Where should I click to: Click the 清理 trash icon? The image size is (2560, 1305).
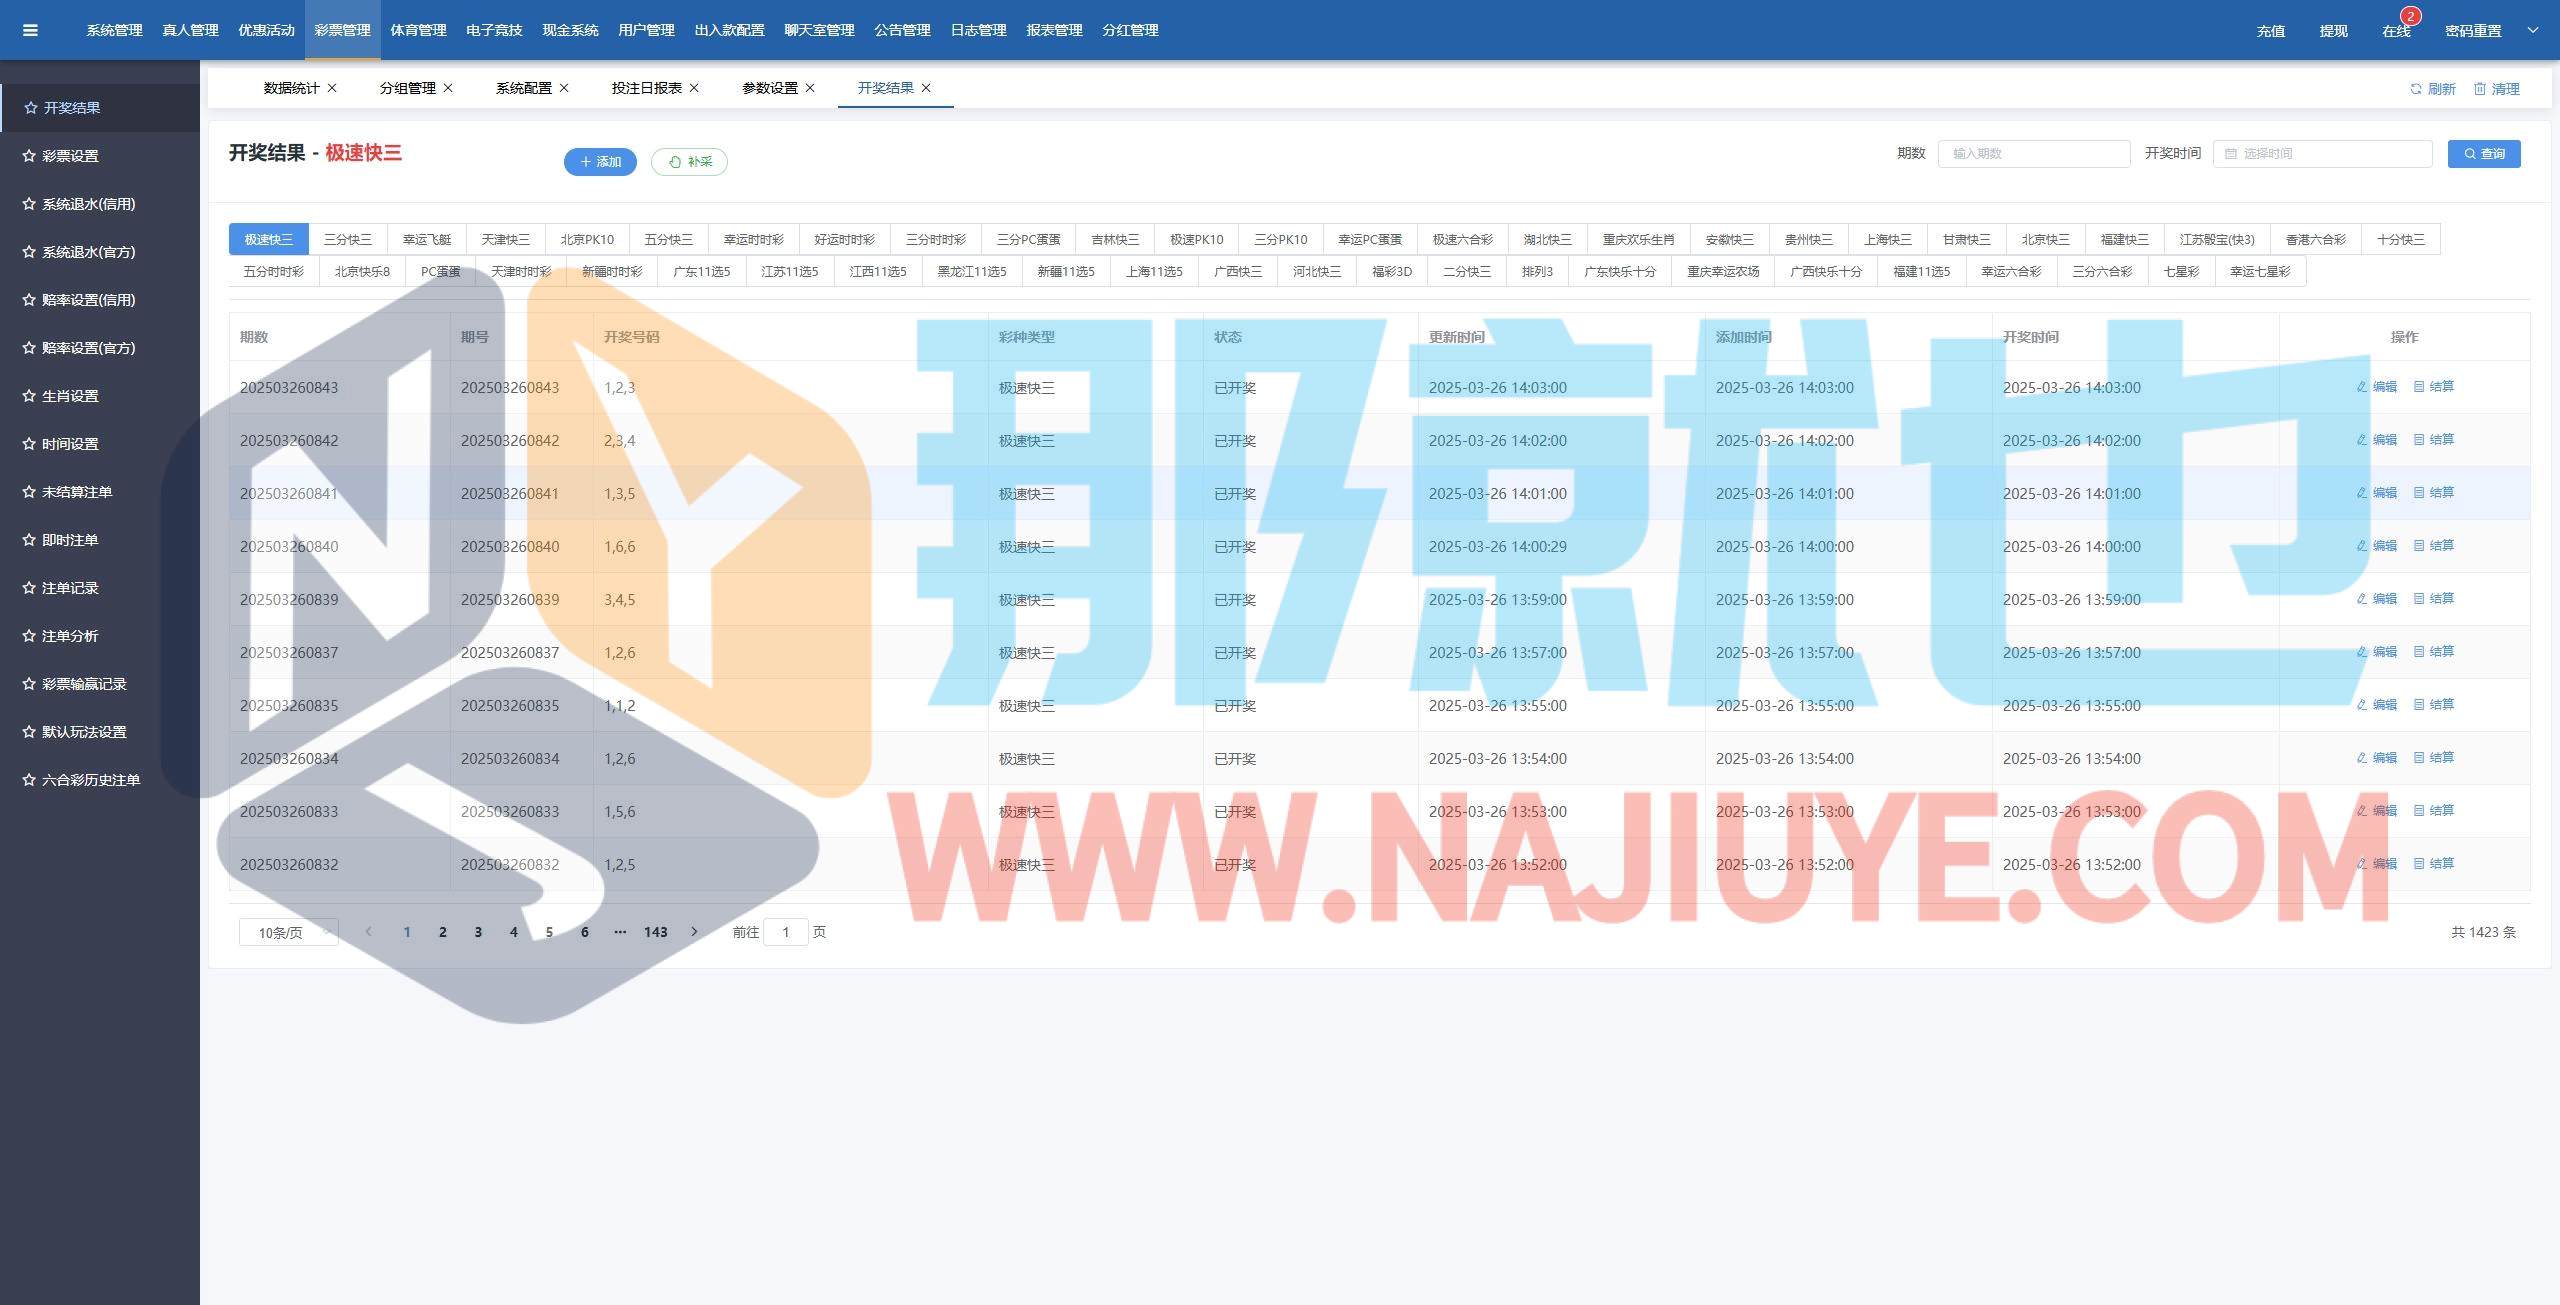coord(2479,89)
